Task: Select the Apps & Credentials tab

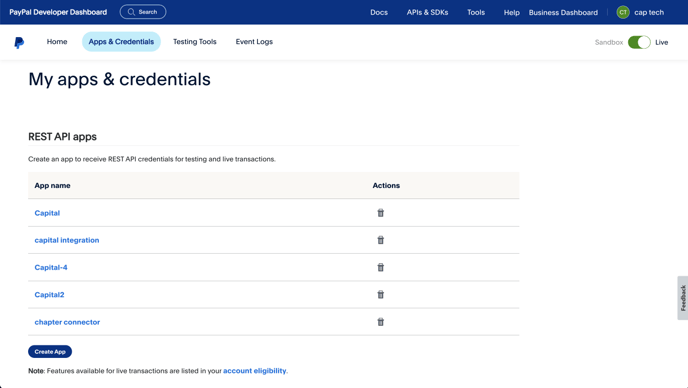Action: (x=121, y=42)
